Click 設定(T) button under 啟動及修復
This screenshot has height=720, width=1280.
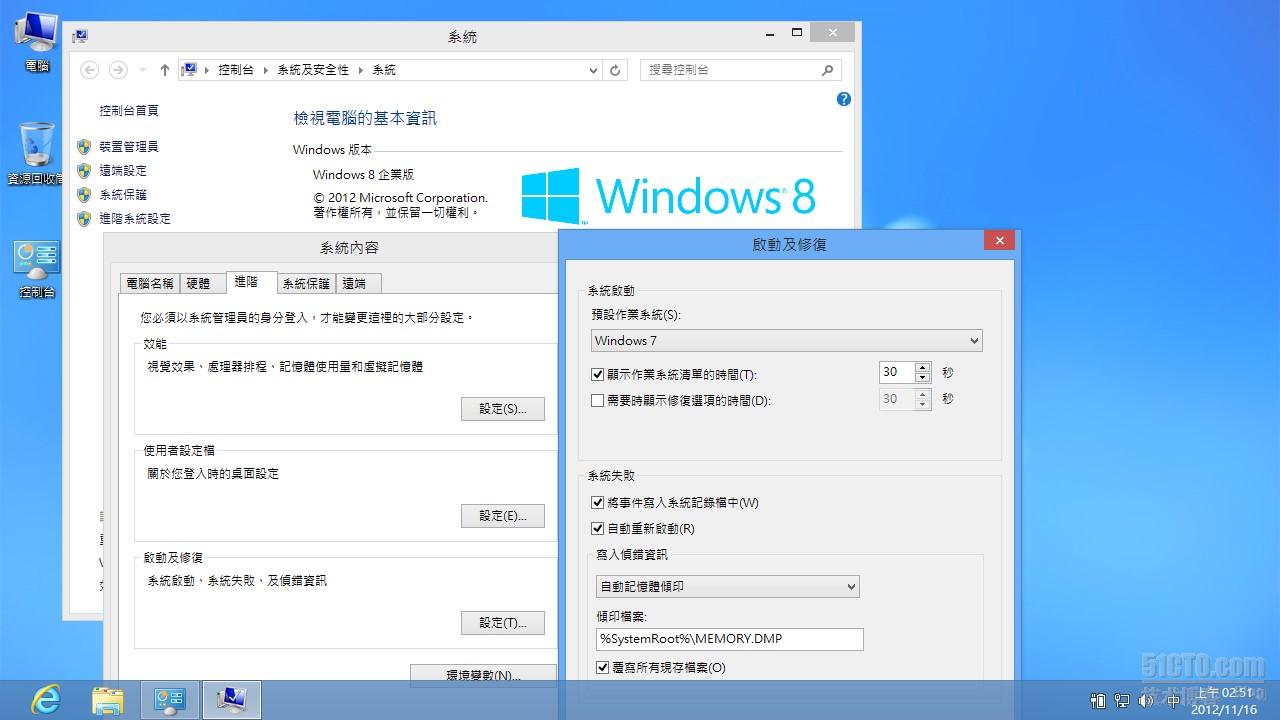503,623
